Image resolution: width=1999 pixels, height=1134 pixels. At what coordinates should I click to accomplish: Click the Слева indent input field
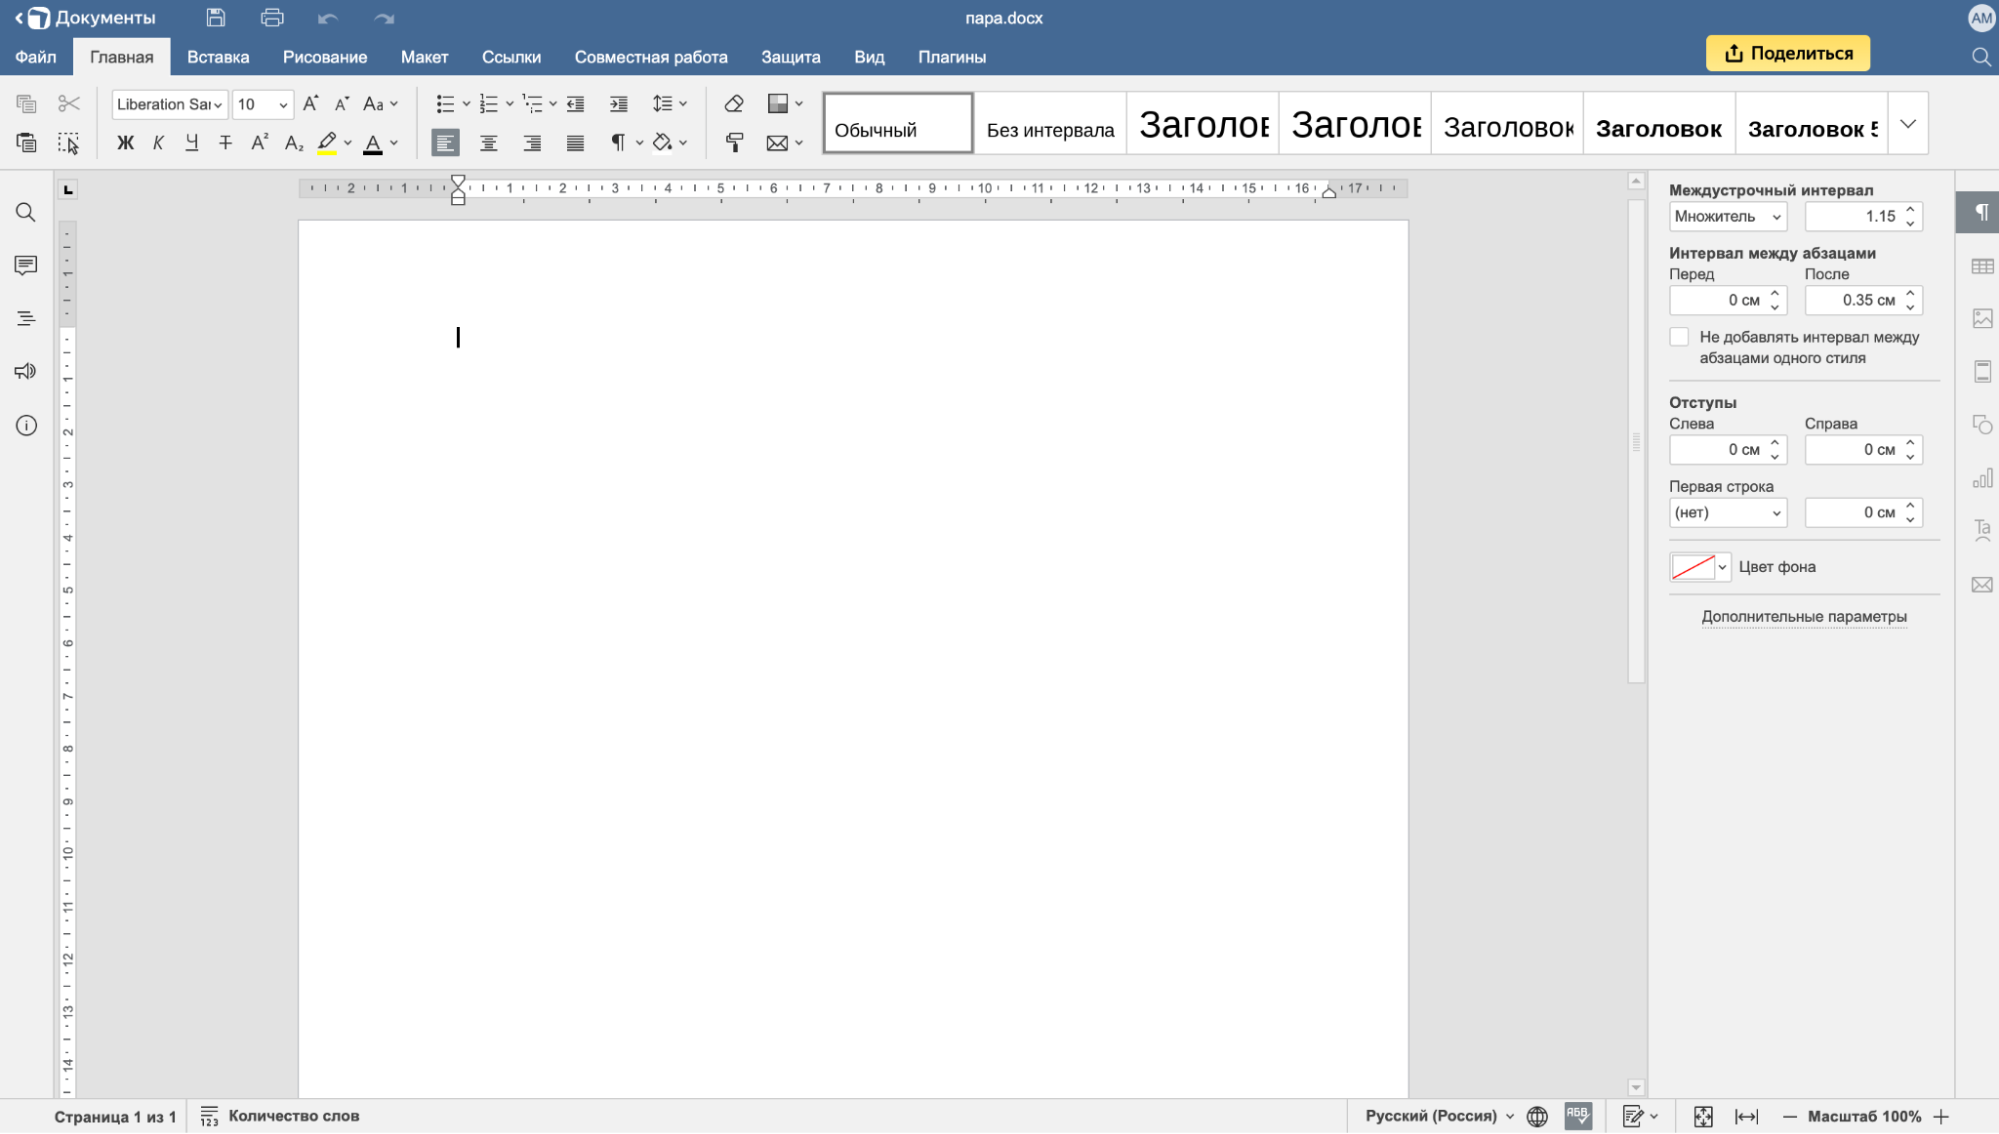tap(1718, 450)
